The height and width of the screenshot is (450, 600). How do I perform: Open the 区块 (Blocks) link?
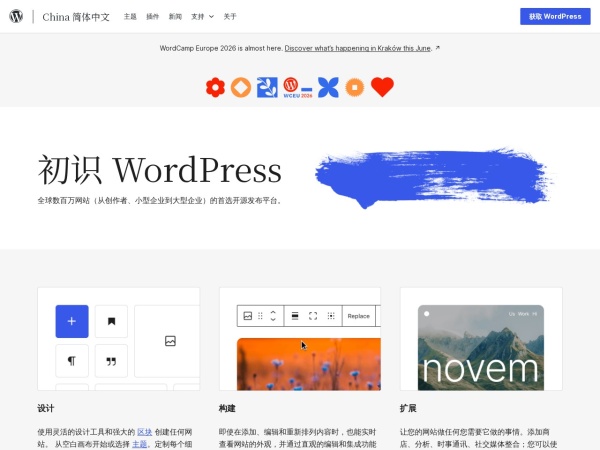click(x=145, y=432)
